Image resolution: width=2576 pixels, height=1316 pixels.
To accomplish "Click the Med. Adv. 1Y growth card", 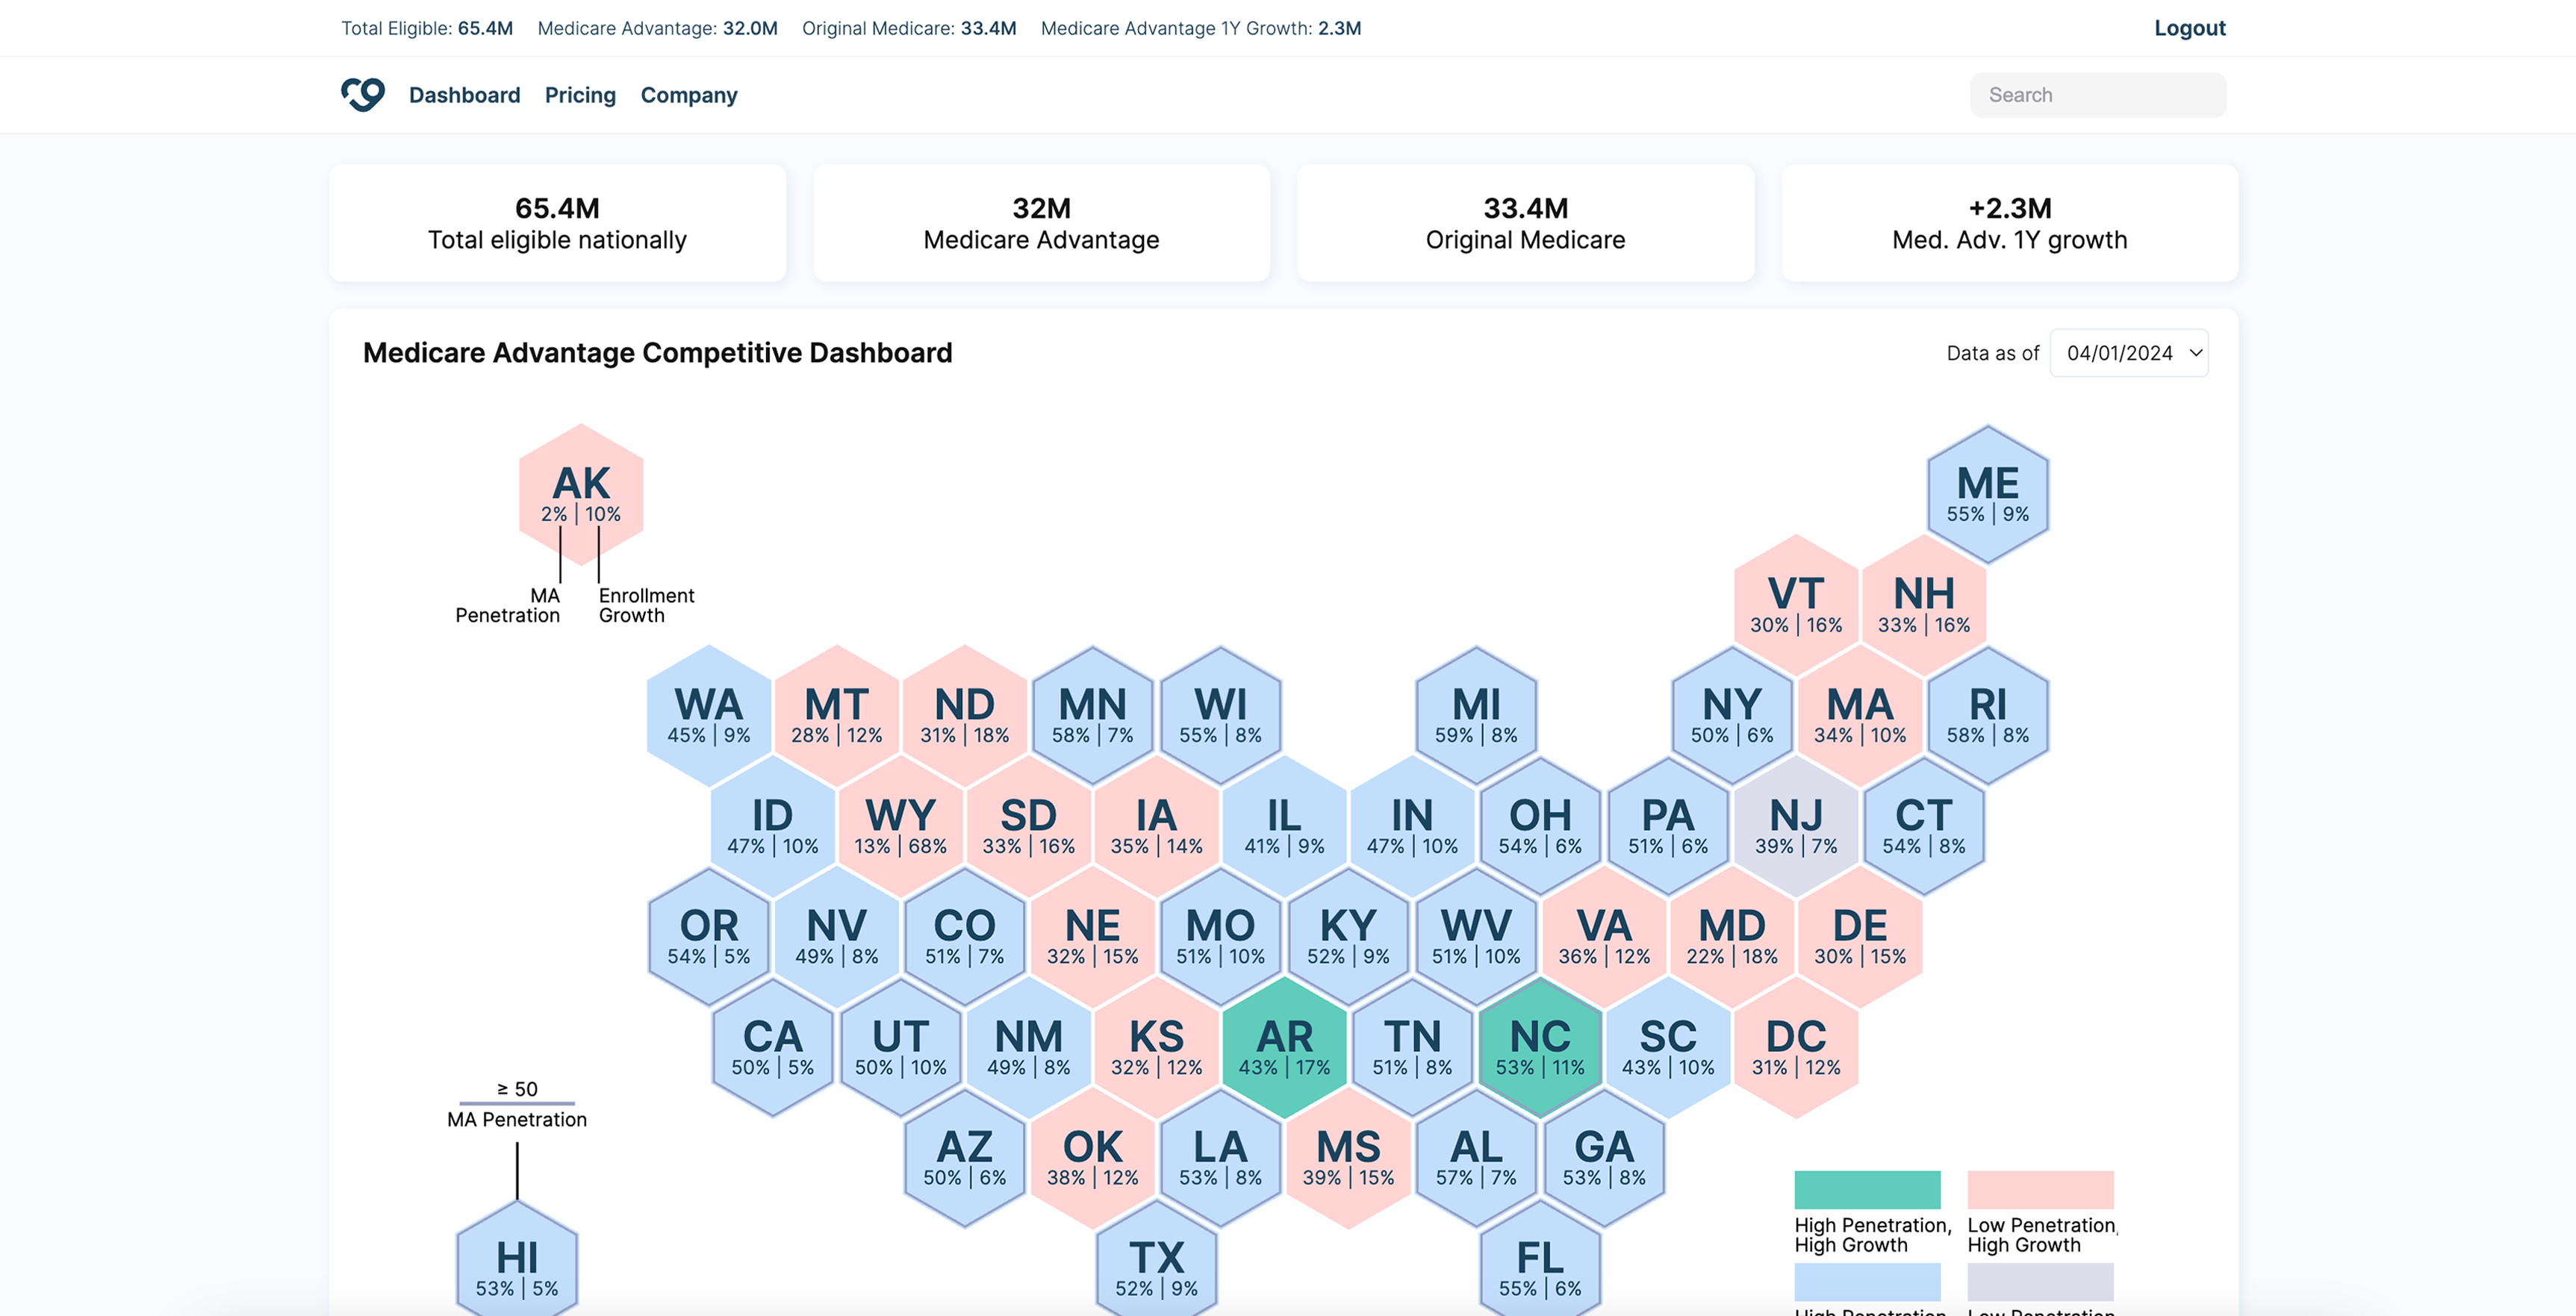I will [2009, 223].
